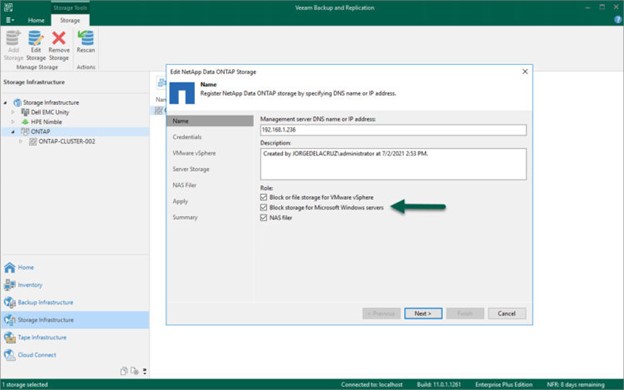
Task: Expand the HPE Nimble node
Action: click(13, 122)
